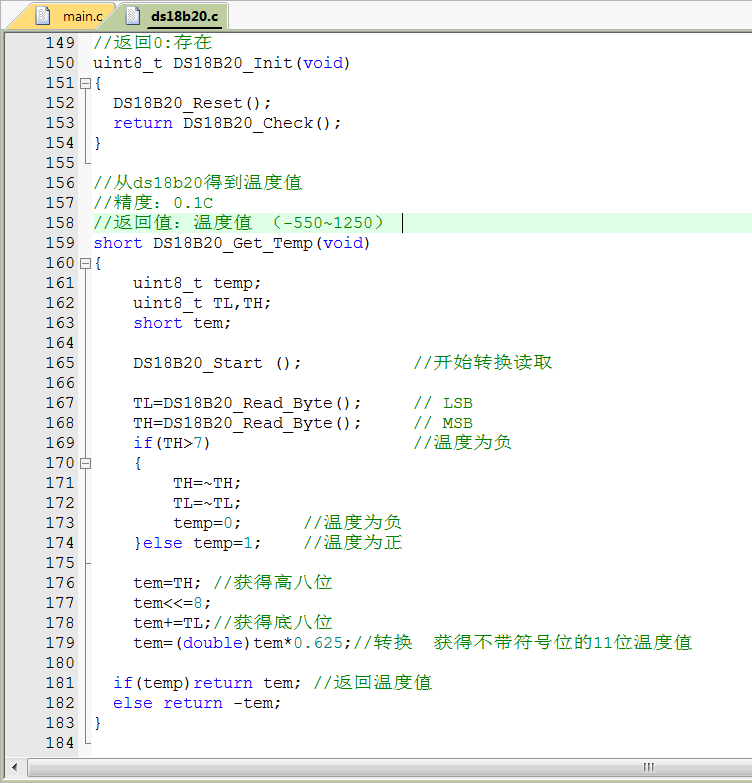Image resolution: width=752 pixels, height=783 pixels.
Task: Click the 'if(temp)return tem;' line
Action: tap(207, 683)
